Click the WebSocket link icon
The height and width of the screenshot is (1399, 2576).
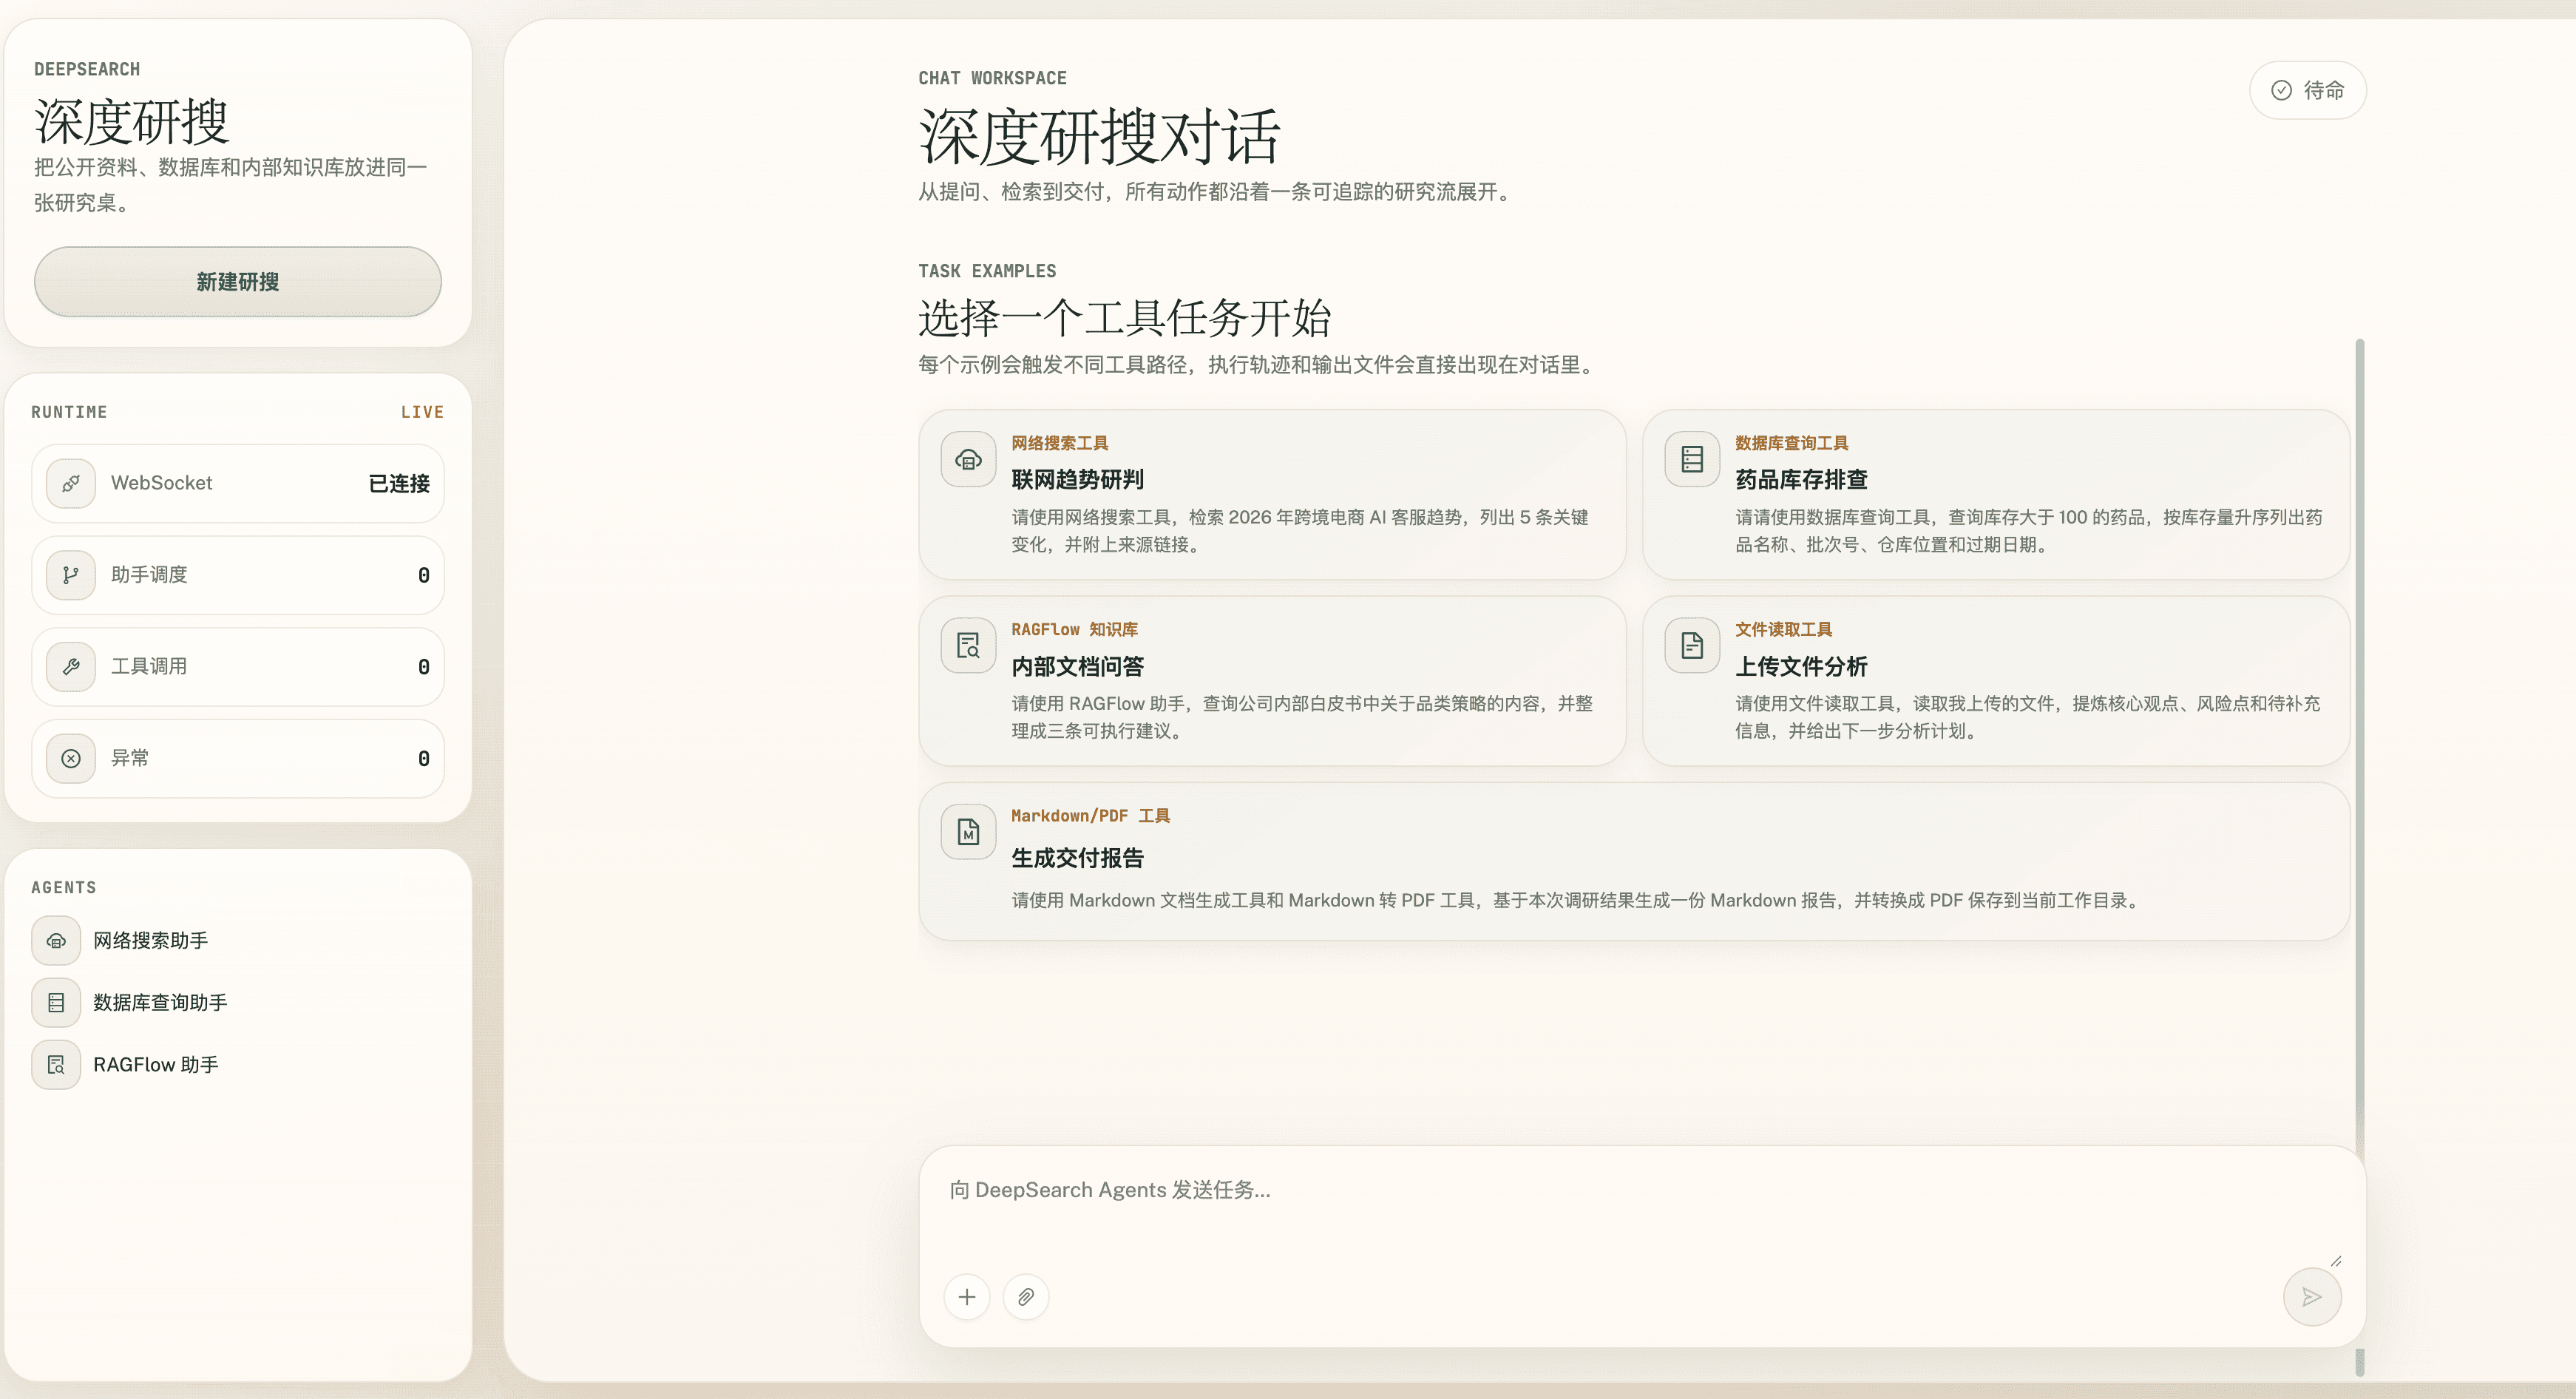[x=71, y=484]
